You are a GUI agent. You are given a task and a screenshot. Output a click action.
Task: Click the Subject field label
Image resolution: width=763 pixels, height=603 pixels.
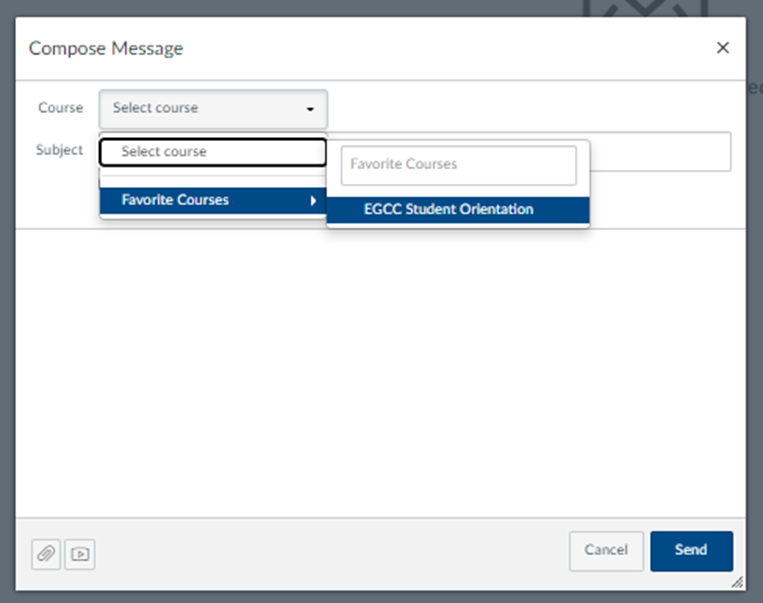coord(59,150)
